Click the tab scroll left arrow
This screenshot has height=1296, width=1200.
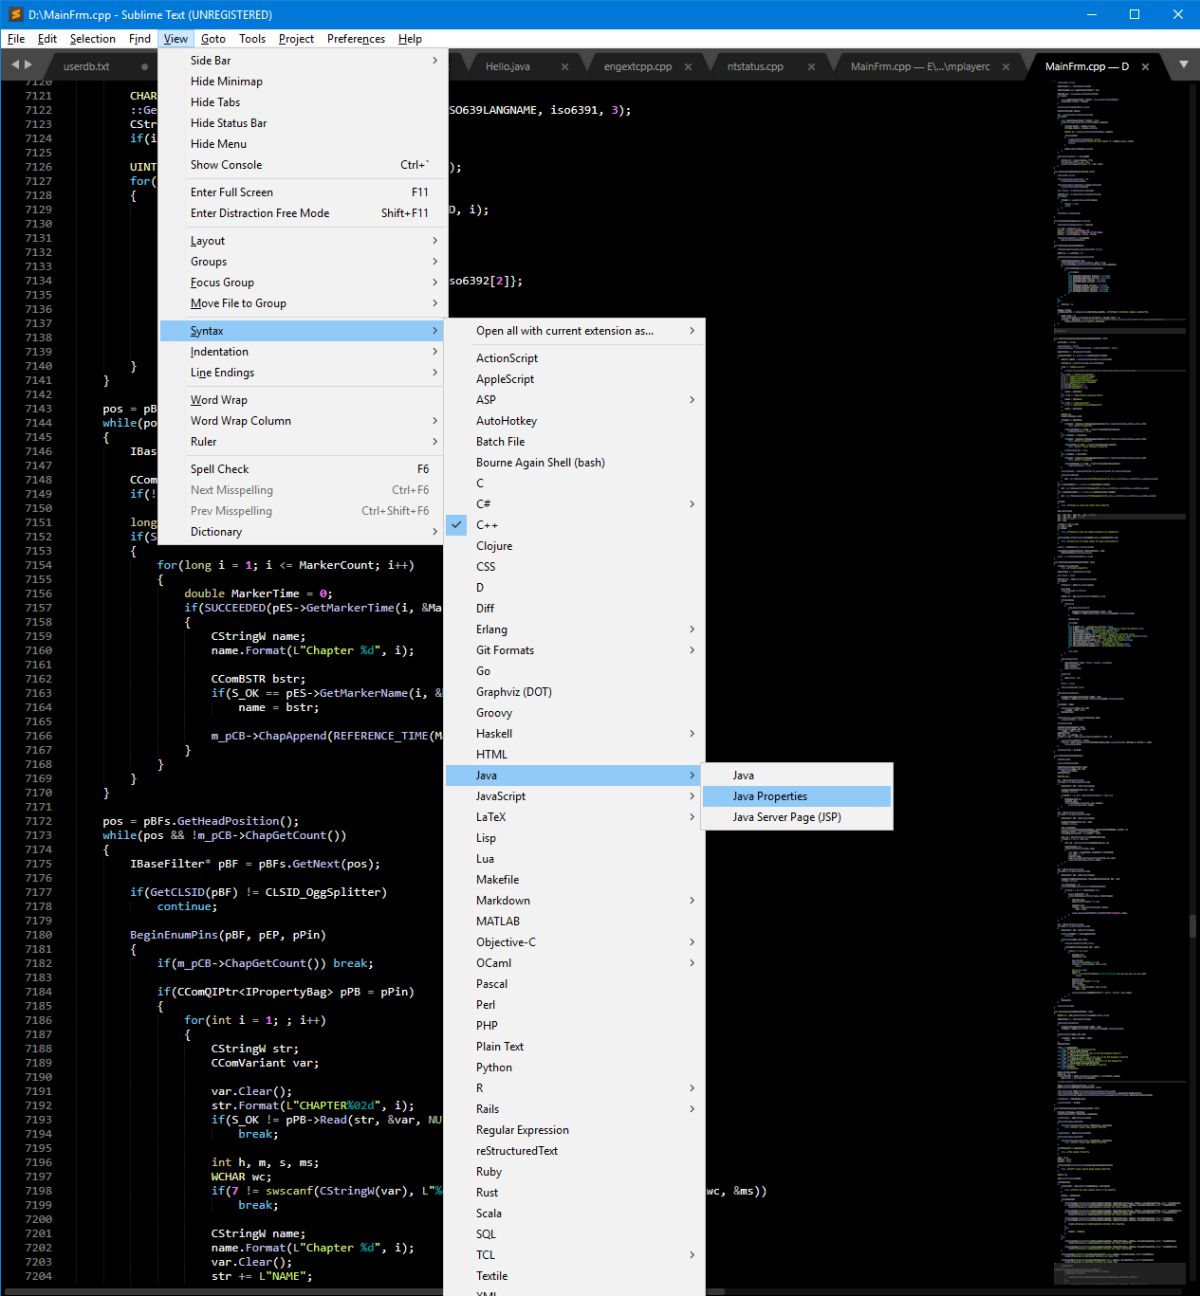coord(14,65)
